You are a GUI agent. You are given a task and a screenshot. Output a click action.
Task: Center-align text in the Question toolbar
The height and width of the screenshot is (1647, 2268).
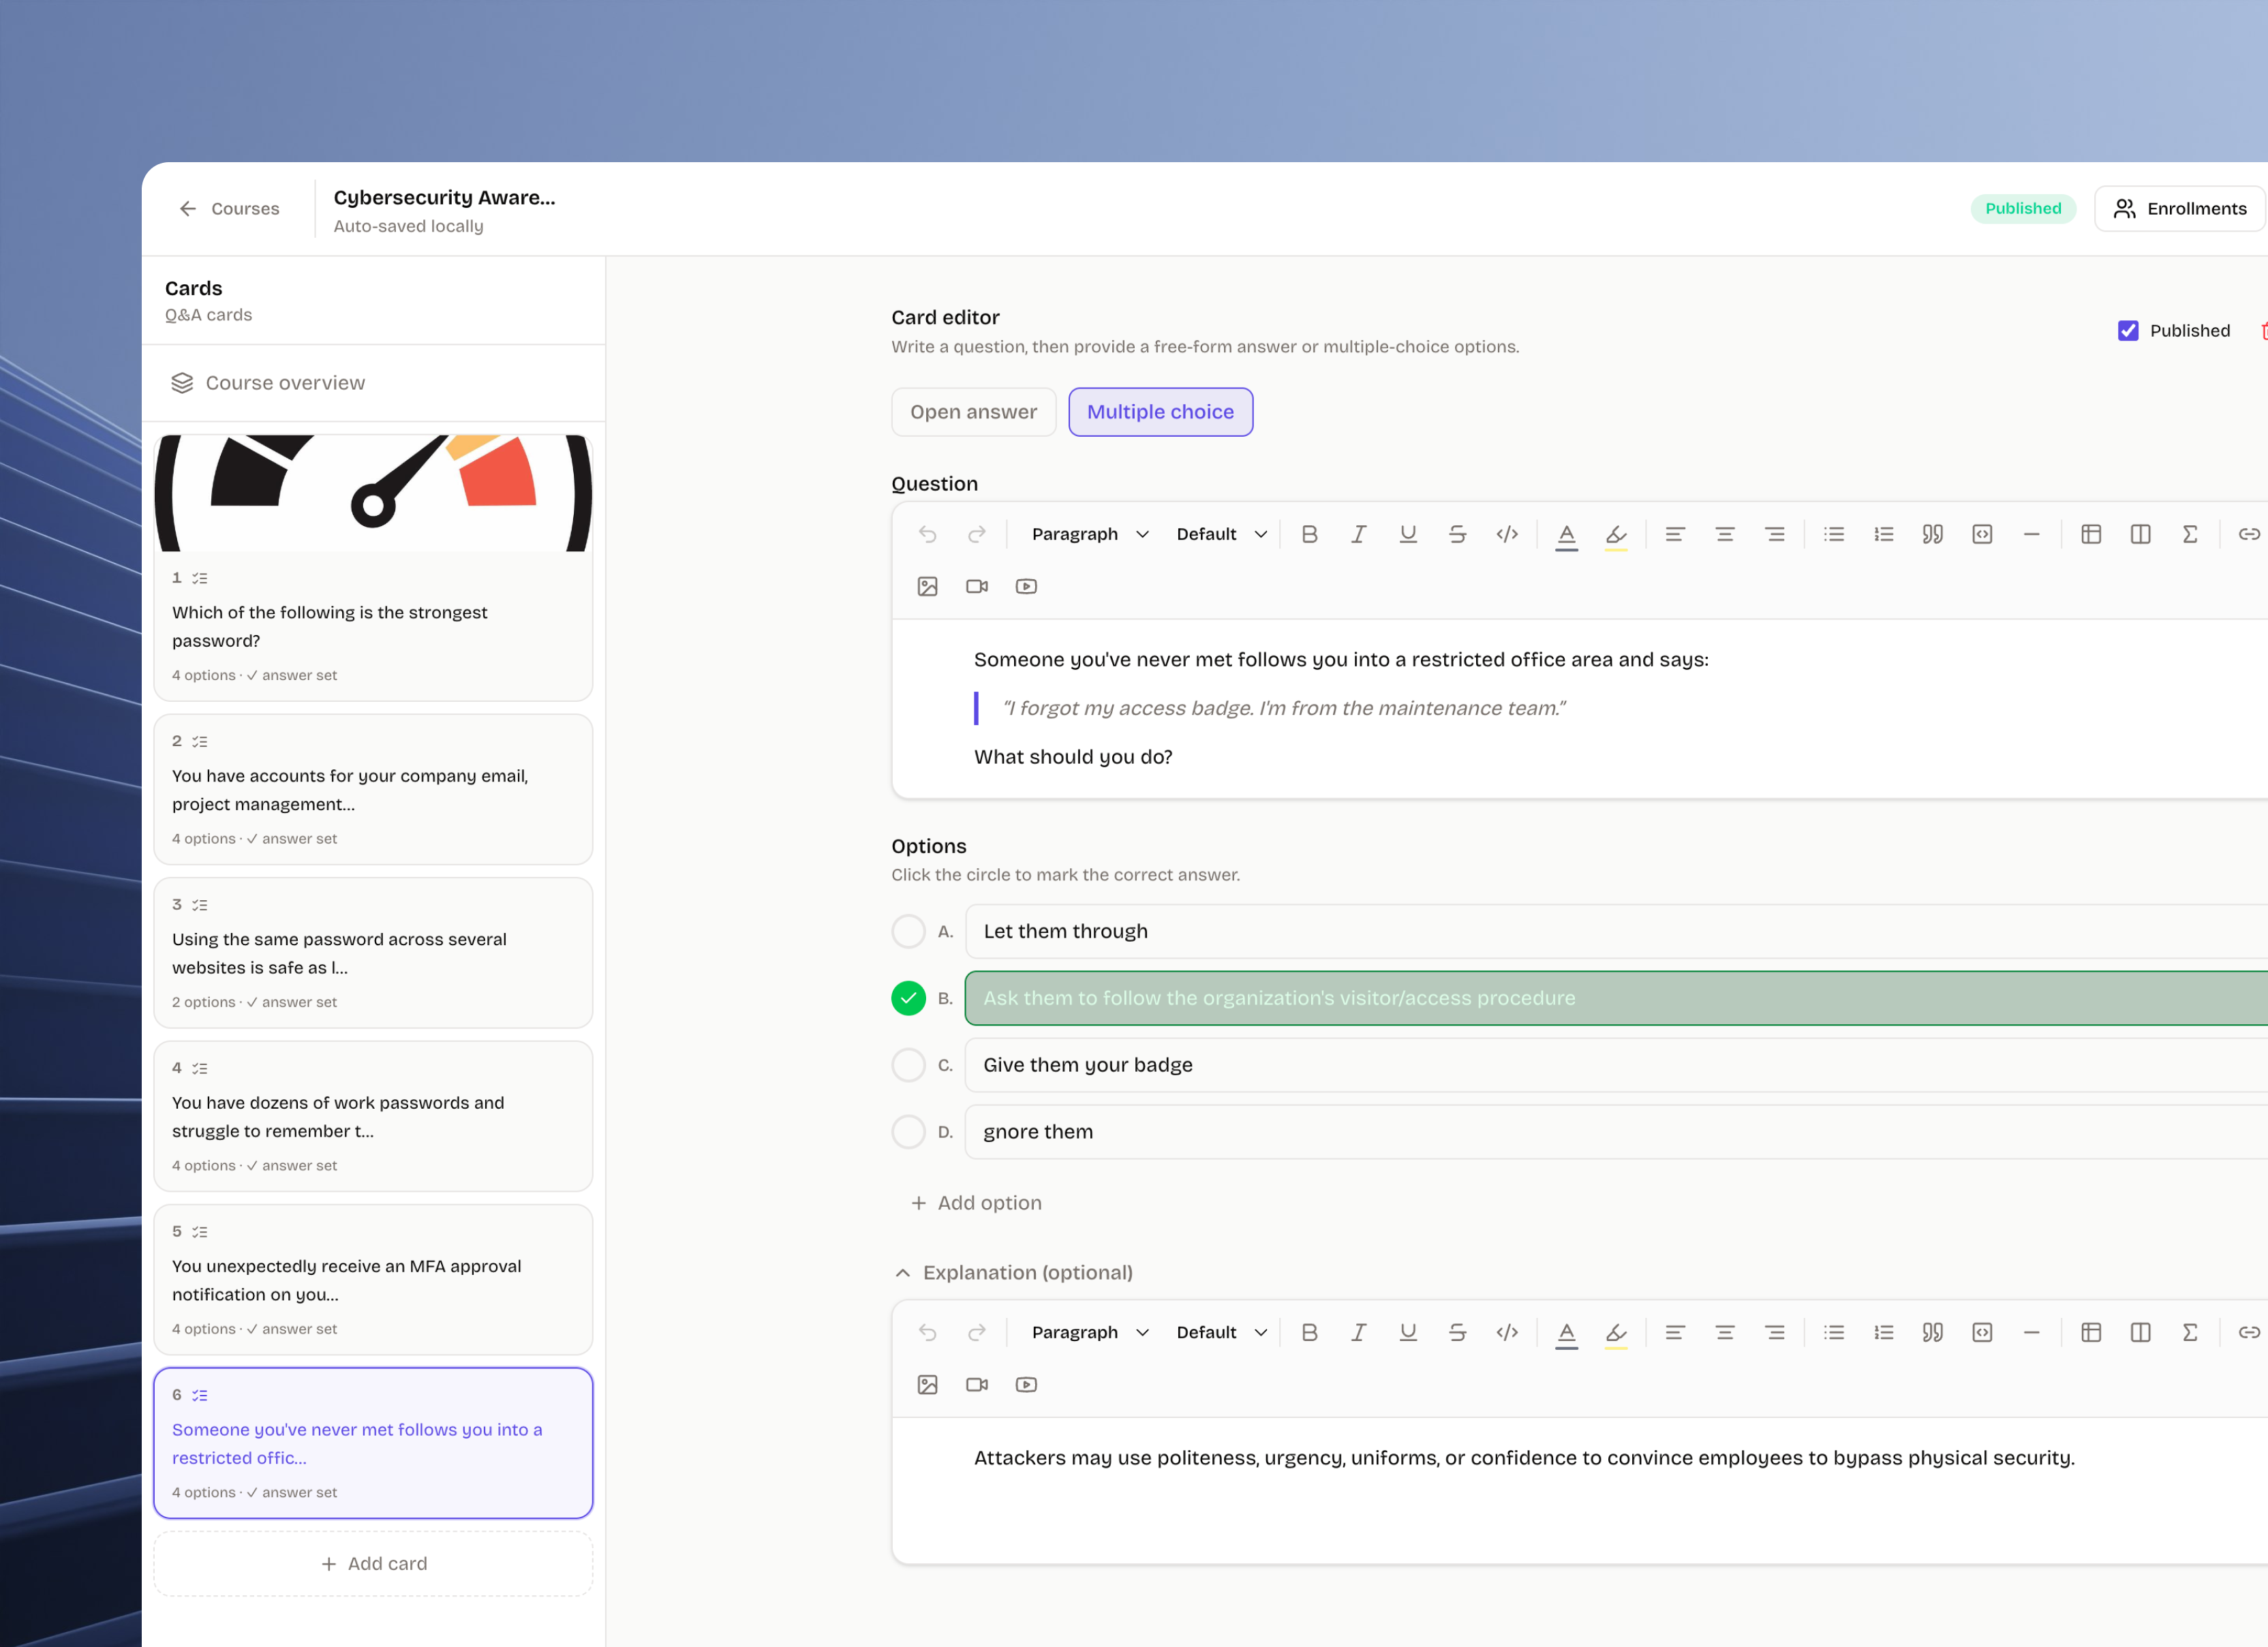(1725, 534)
